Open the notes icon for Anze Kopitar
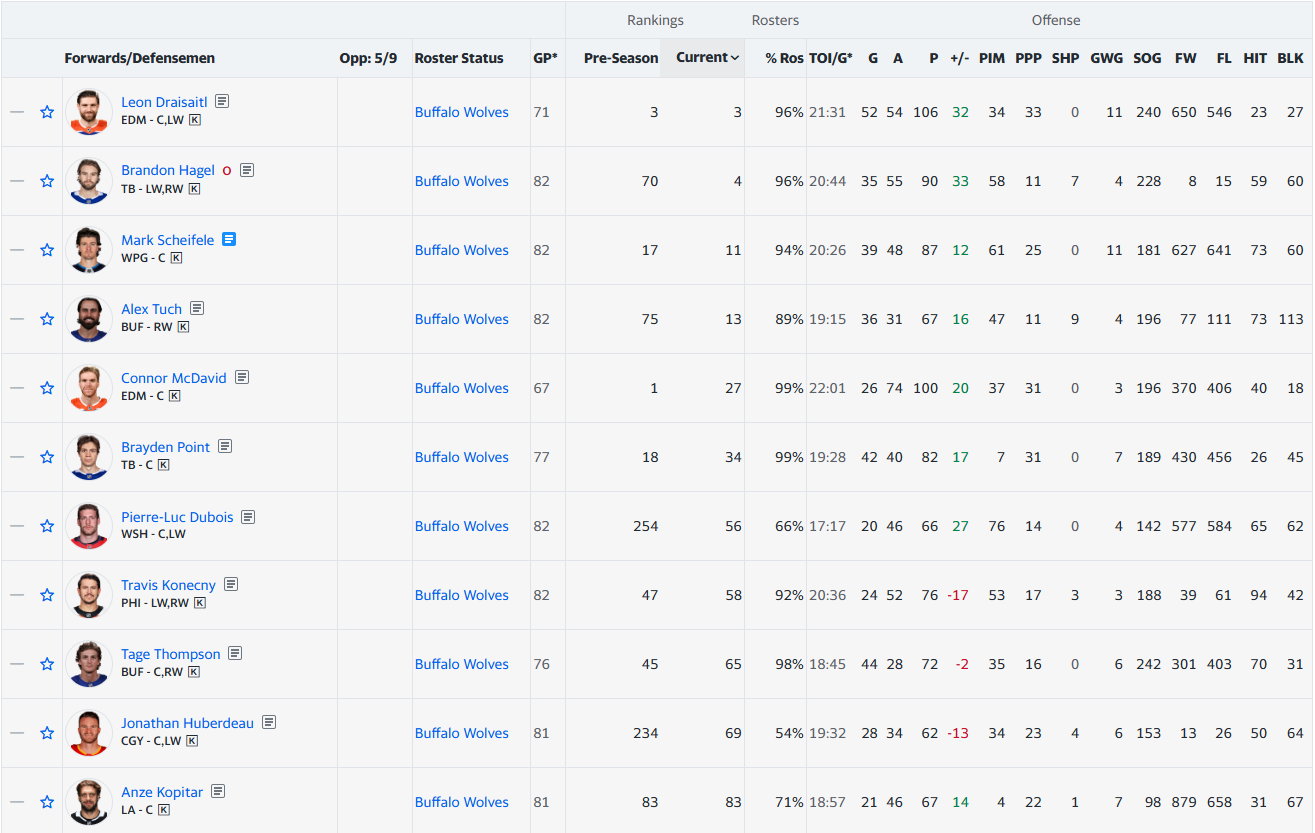The width and height of the screenshot is (1315, 833). click(x=218, y=791)
